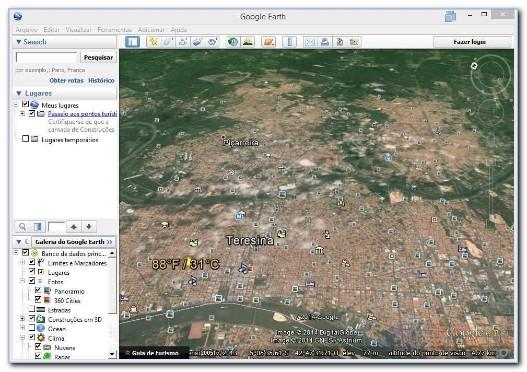Image resolution: width=527 pixels, height=372 pixels.
Task: Click the Save Image toolbar icon
Action: 339,42
